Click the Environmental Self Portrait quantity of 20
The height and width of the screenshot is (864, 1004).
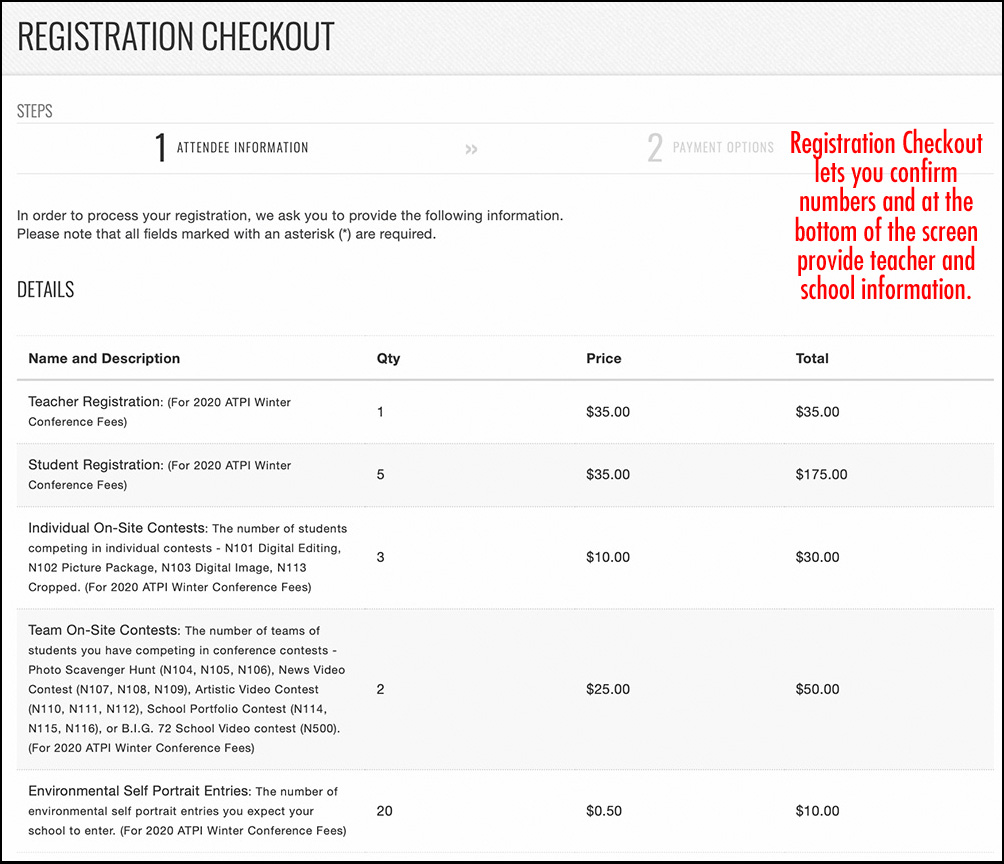[x=384, y=811]
